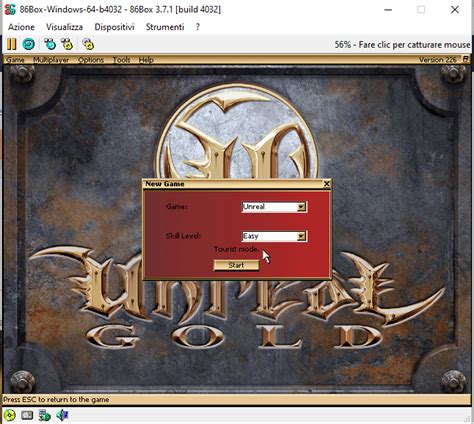The image size is (474, 424).
Task: Click the 86Box application icon in title bar
Action: click(x=10, y=9)
